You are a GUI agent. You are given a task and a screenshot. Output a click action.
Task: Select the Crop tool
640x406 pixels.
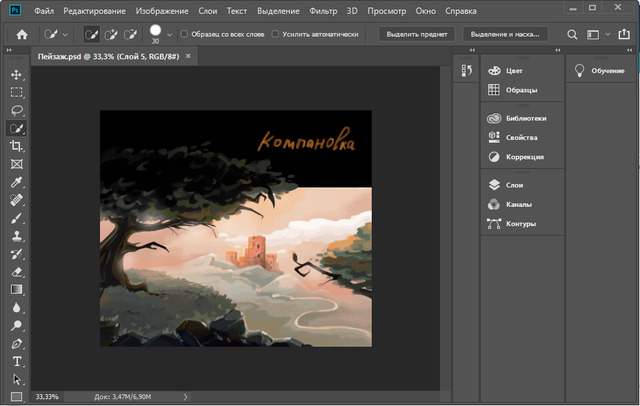pos(16,146)
